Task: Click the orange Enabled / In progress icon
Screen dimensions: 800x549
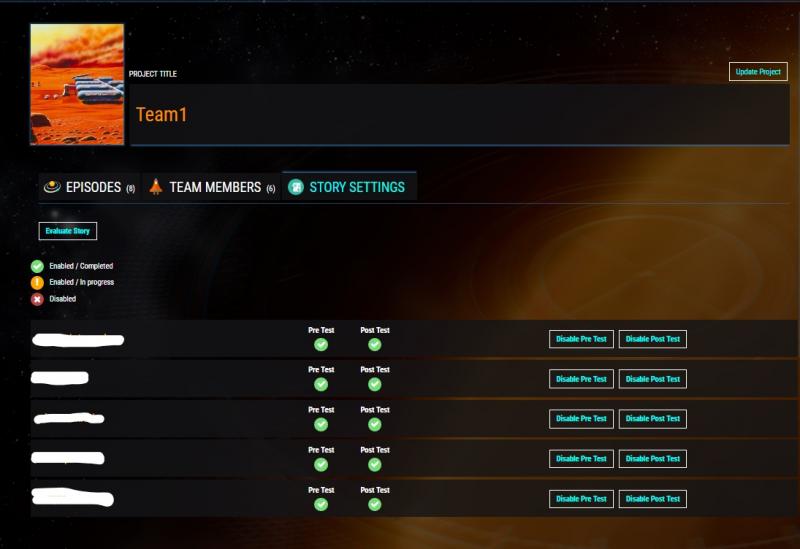Action: click(37, 282)
